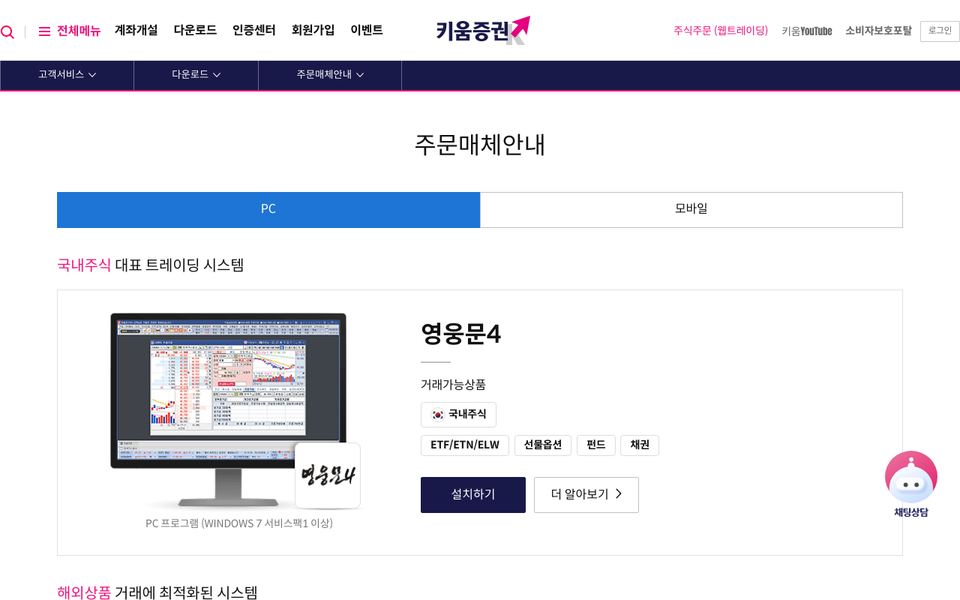960x600 pixels.
Task: Open 다운로드 in top navigation
Action: 195,30
